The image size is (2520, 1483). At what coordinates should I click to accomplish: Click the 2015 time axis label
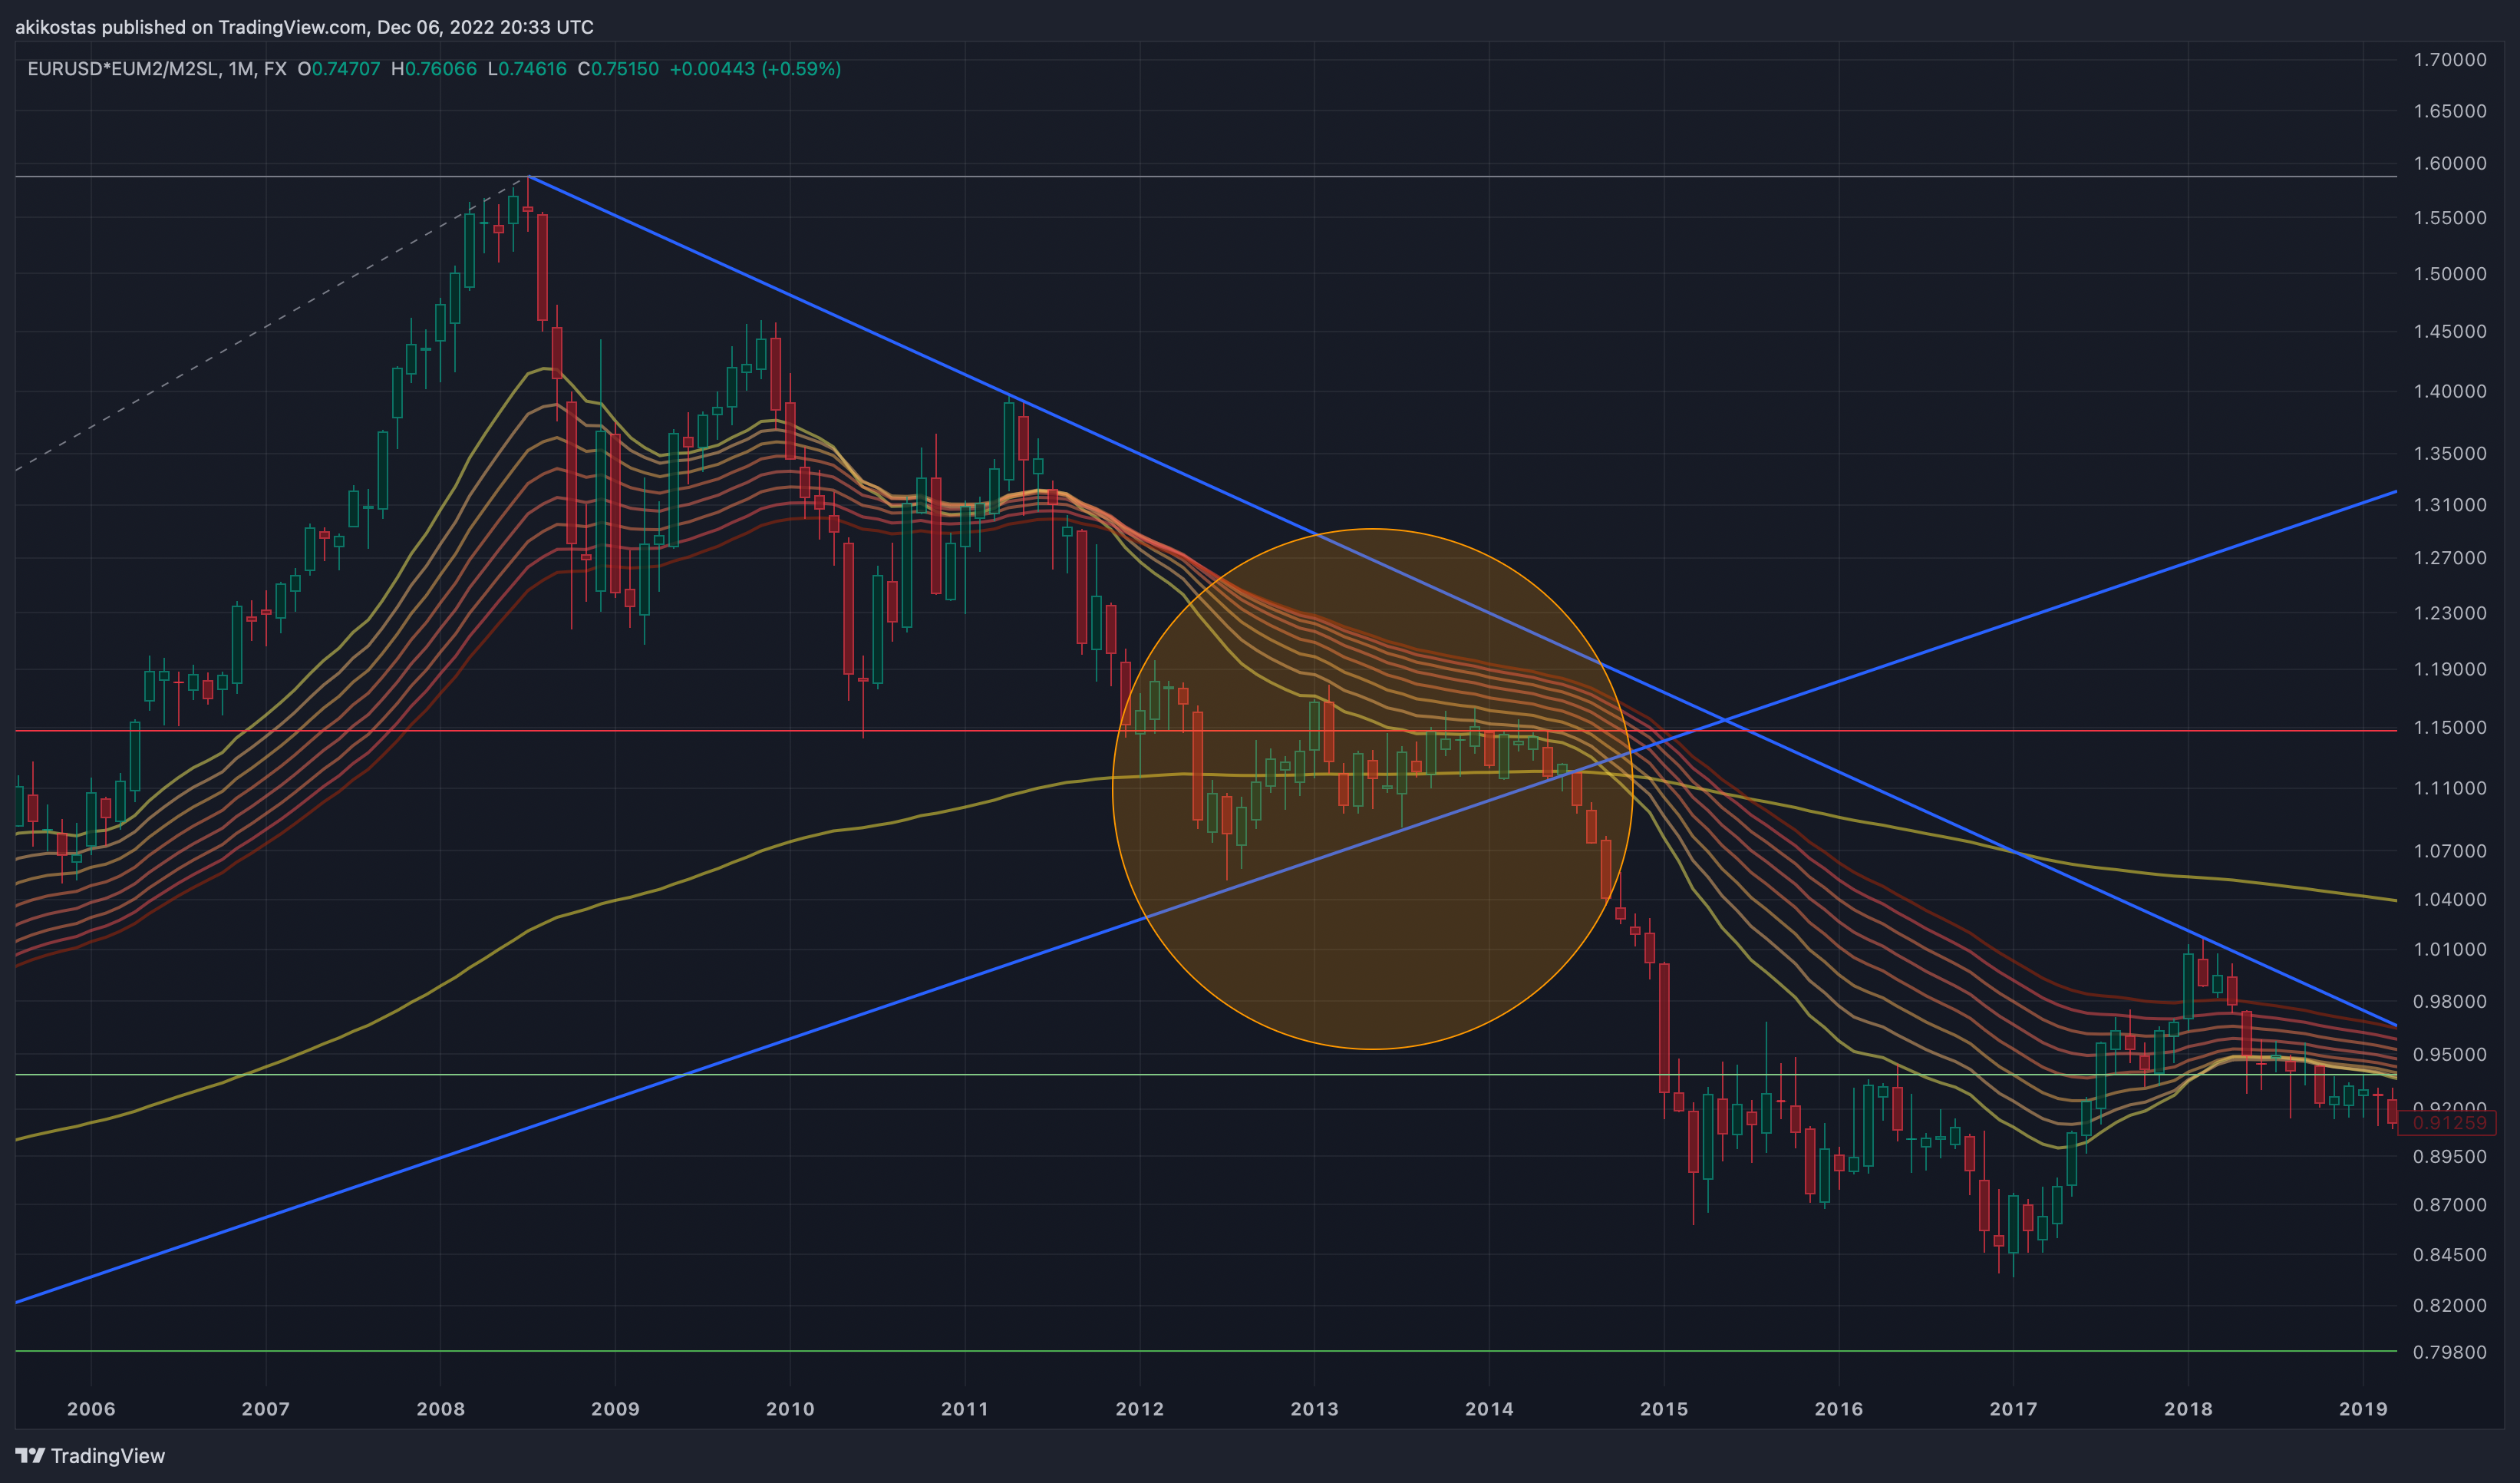[x=1664, y=1409]
